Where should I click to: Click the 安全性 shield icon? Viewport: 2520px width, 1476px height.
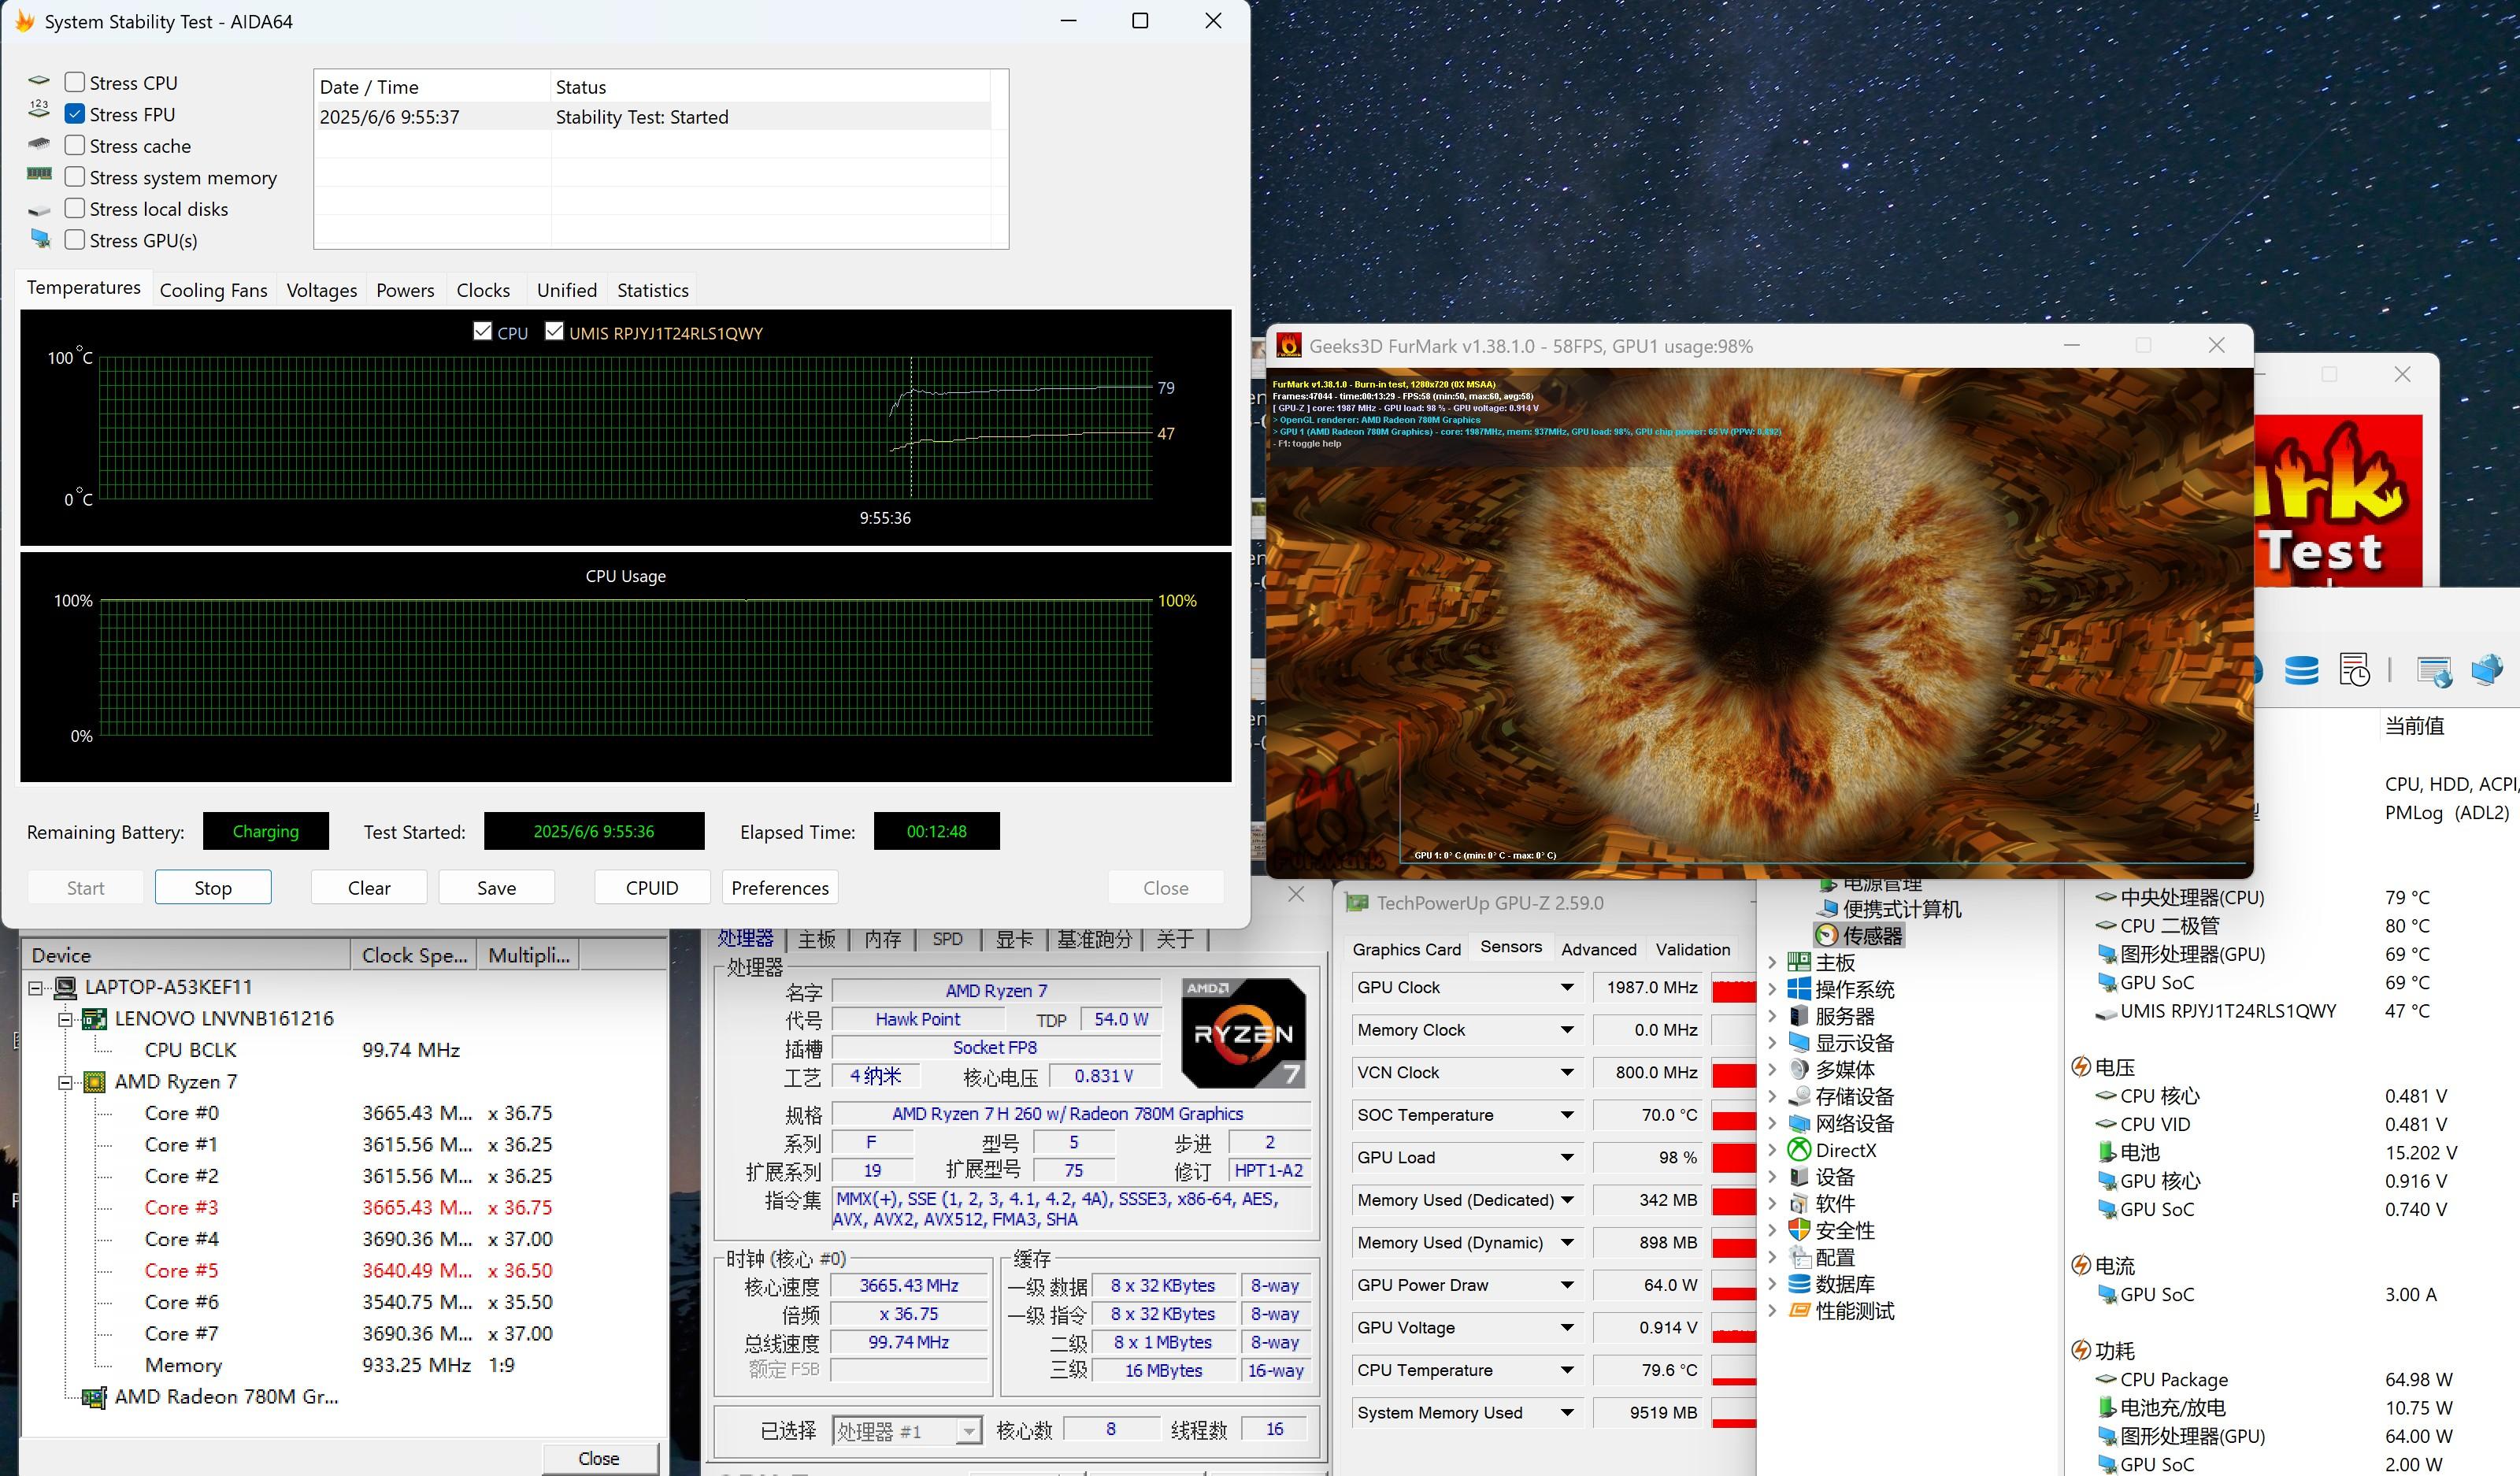click(x=1799, y=1230)
